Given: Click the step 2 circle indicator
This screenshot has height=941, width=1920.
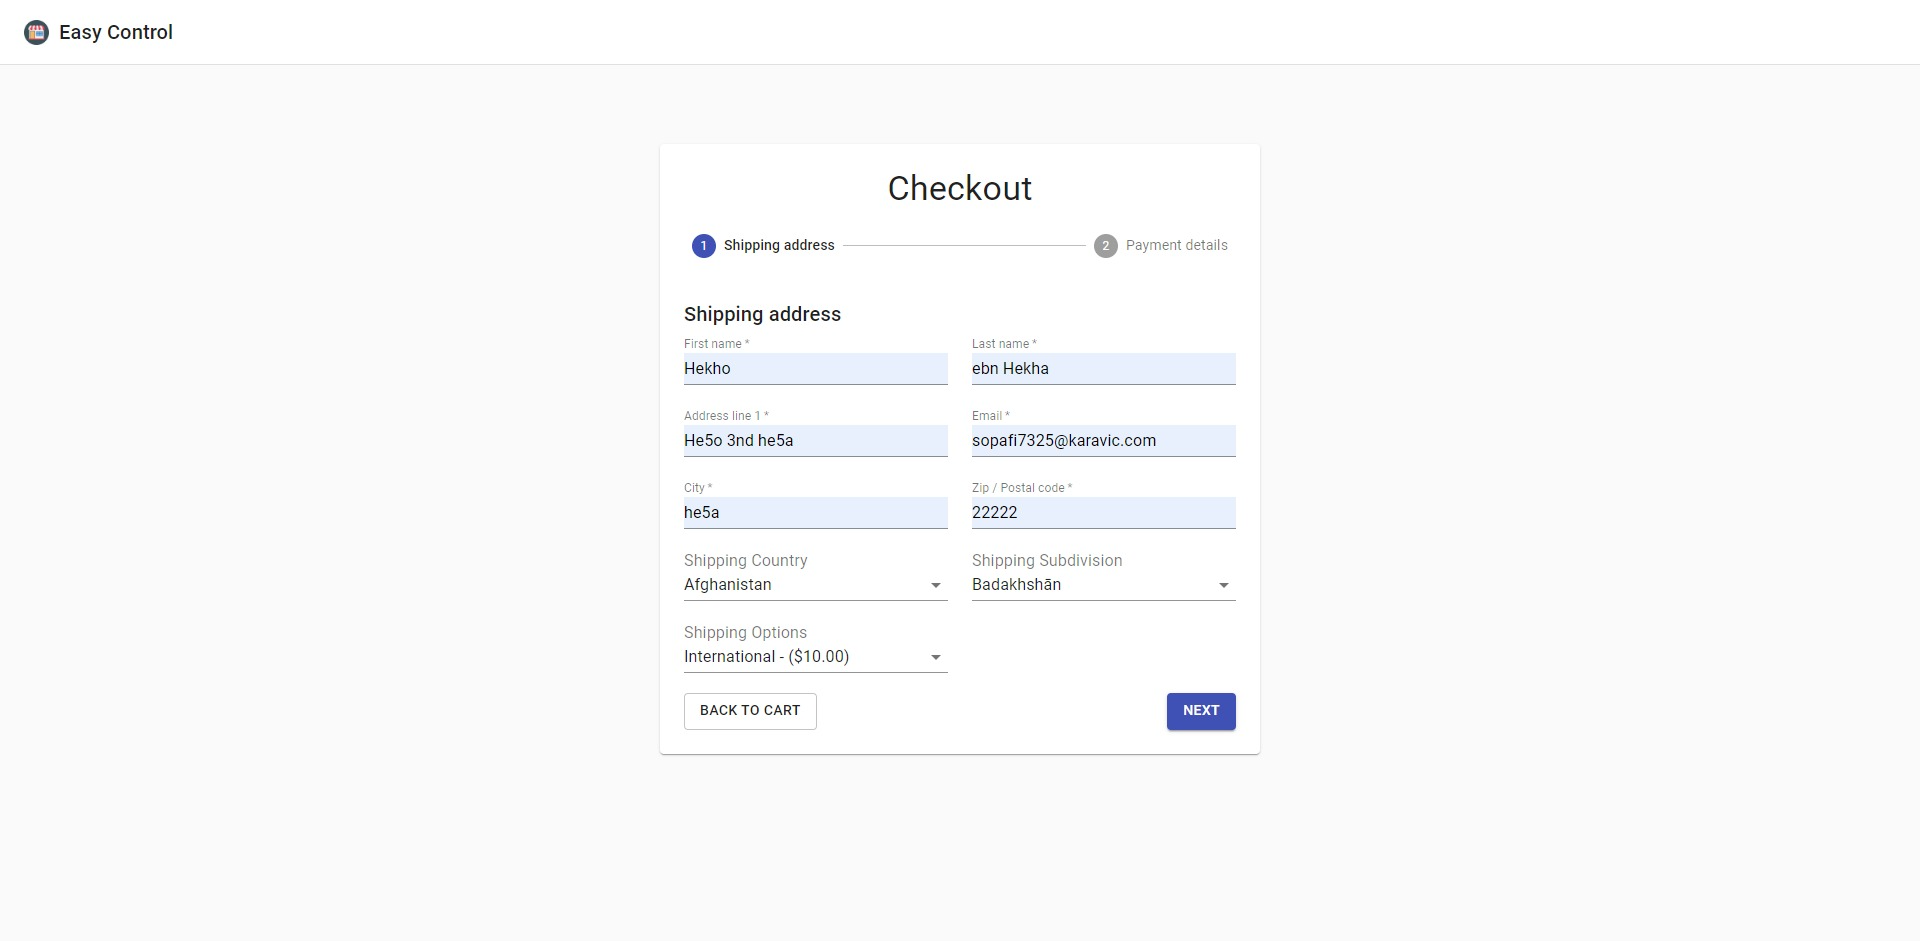Looking at the screenshot, I should coord(1105,245).
